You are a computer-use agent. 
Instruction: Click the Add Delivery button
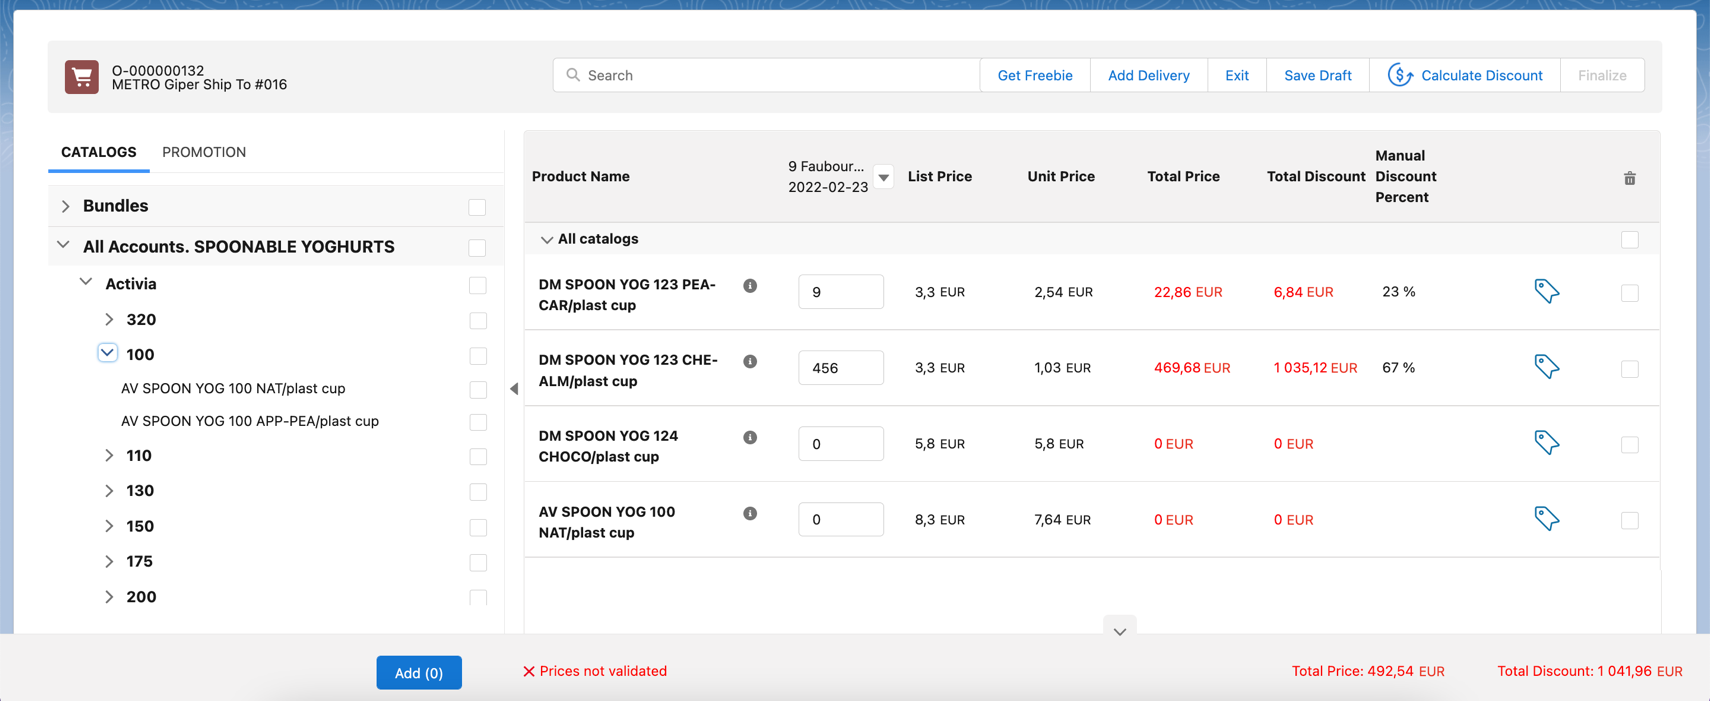[1149, 75]
